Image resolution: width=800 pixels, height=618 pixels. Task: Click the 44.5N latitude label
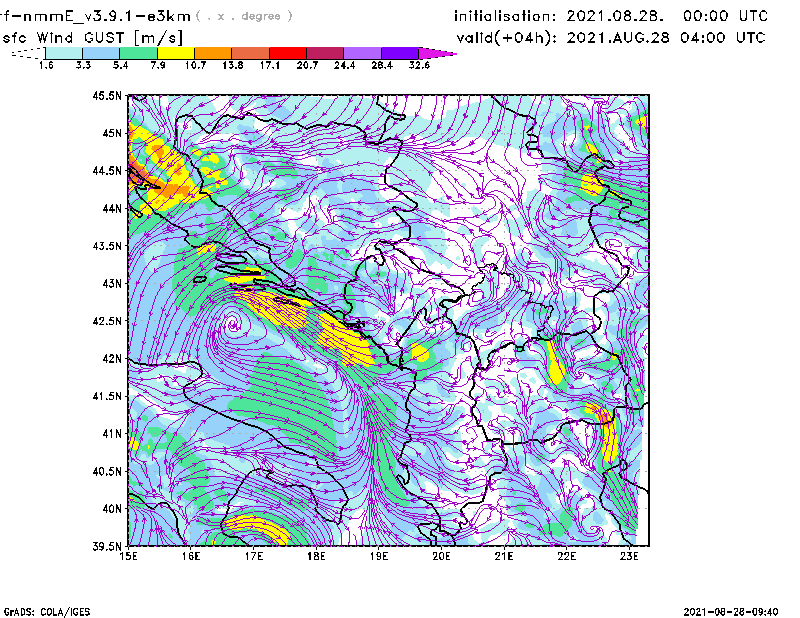point(107,170)
